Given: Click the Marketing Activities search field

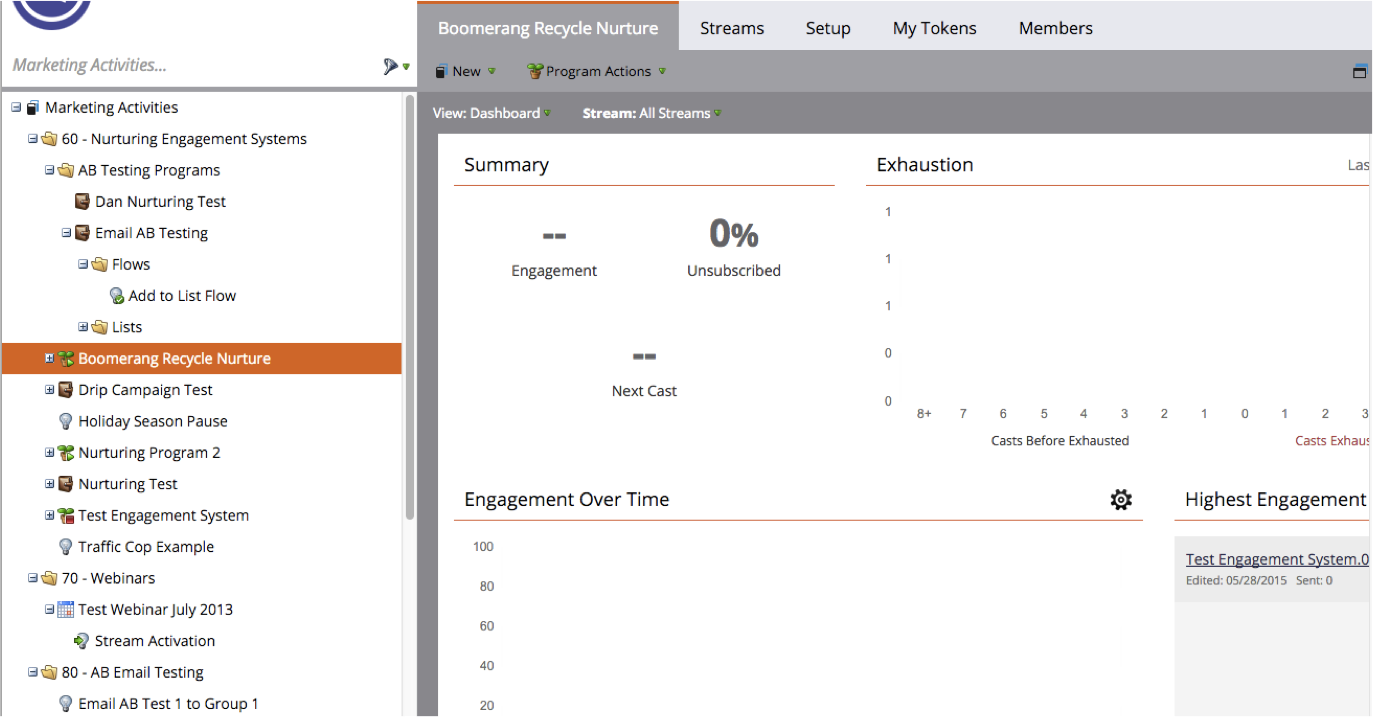Looking at the screenshot, I should pyautogui.click(x=190, y=65).
